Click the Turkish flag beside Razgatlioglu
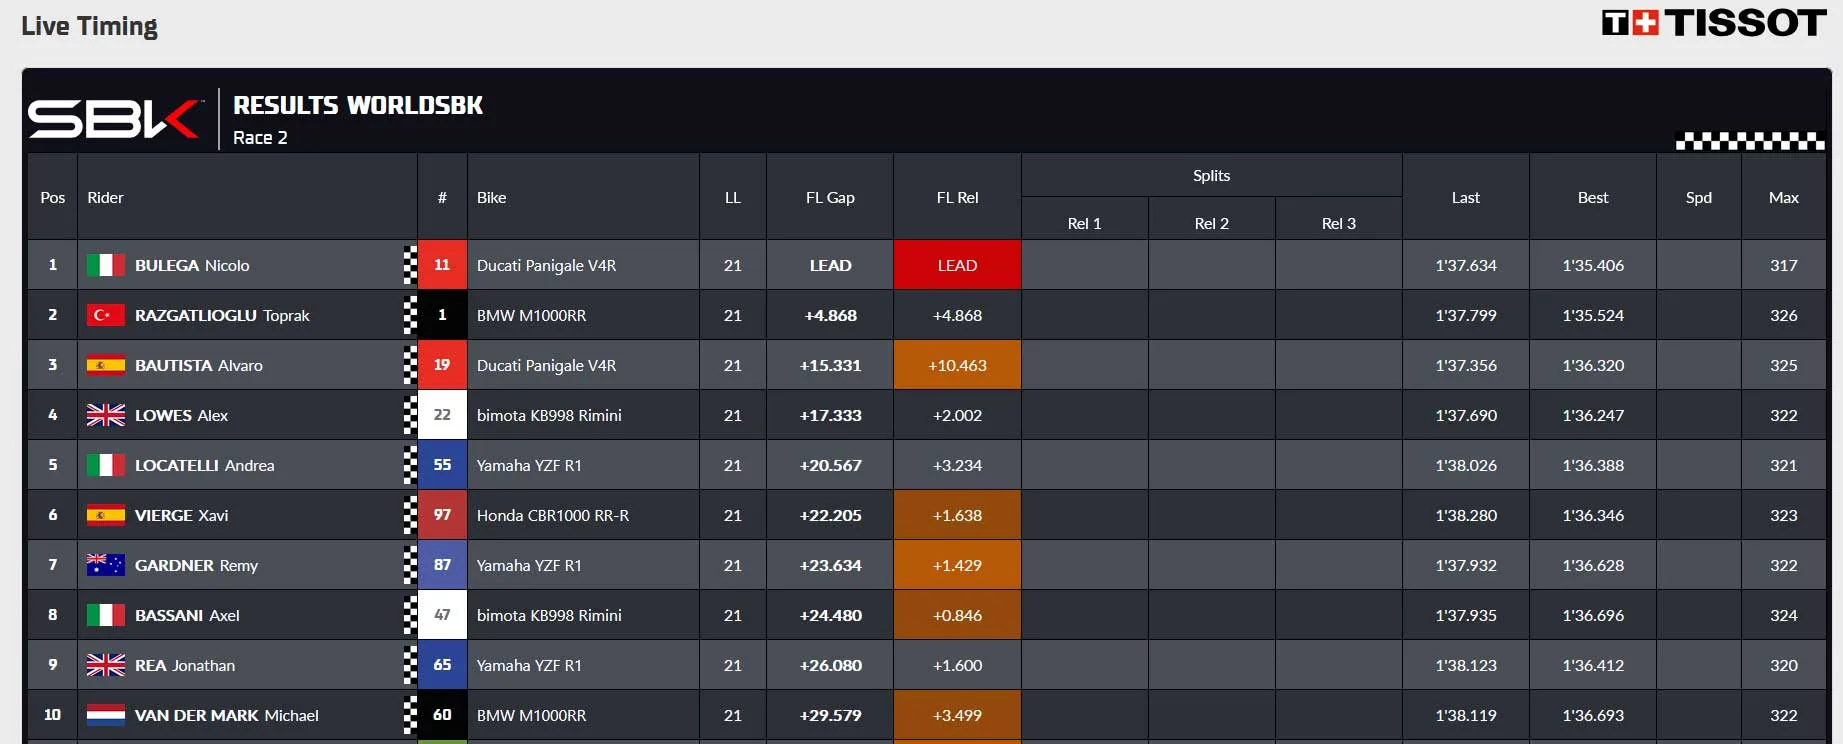 (x=105, y=315)
